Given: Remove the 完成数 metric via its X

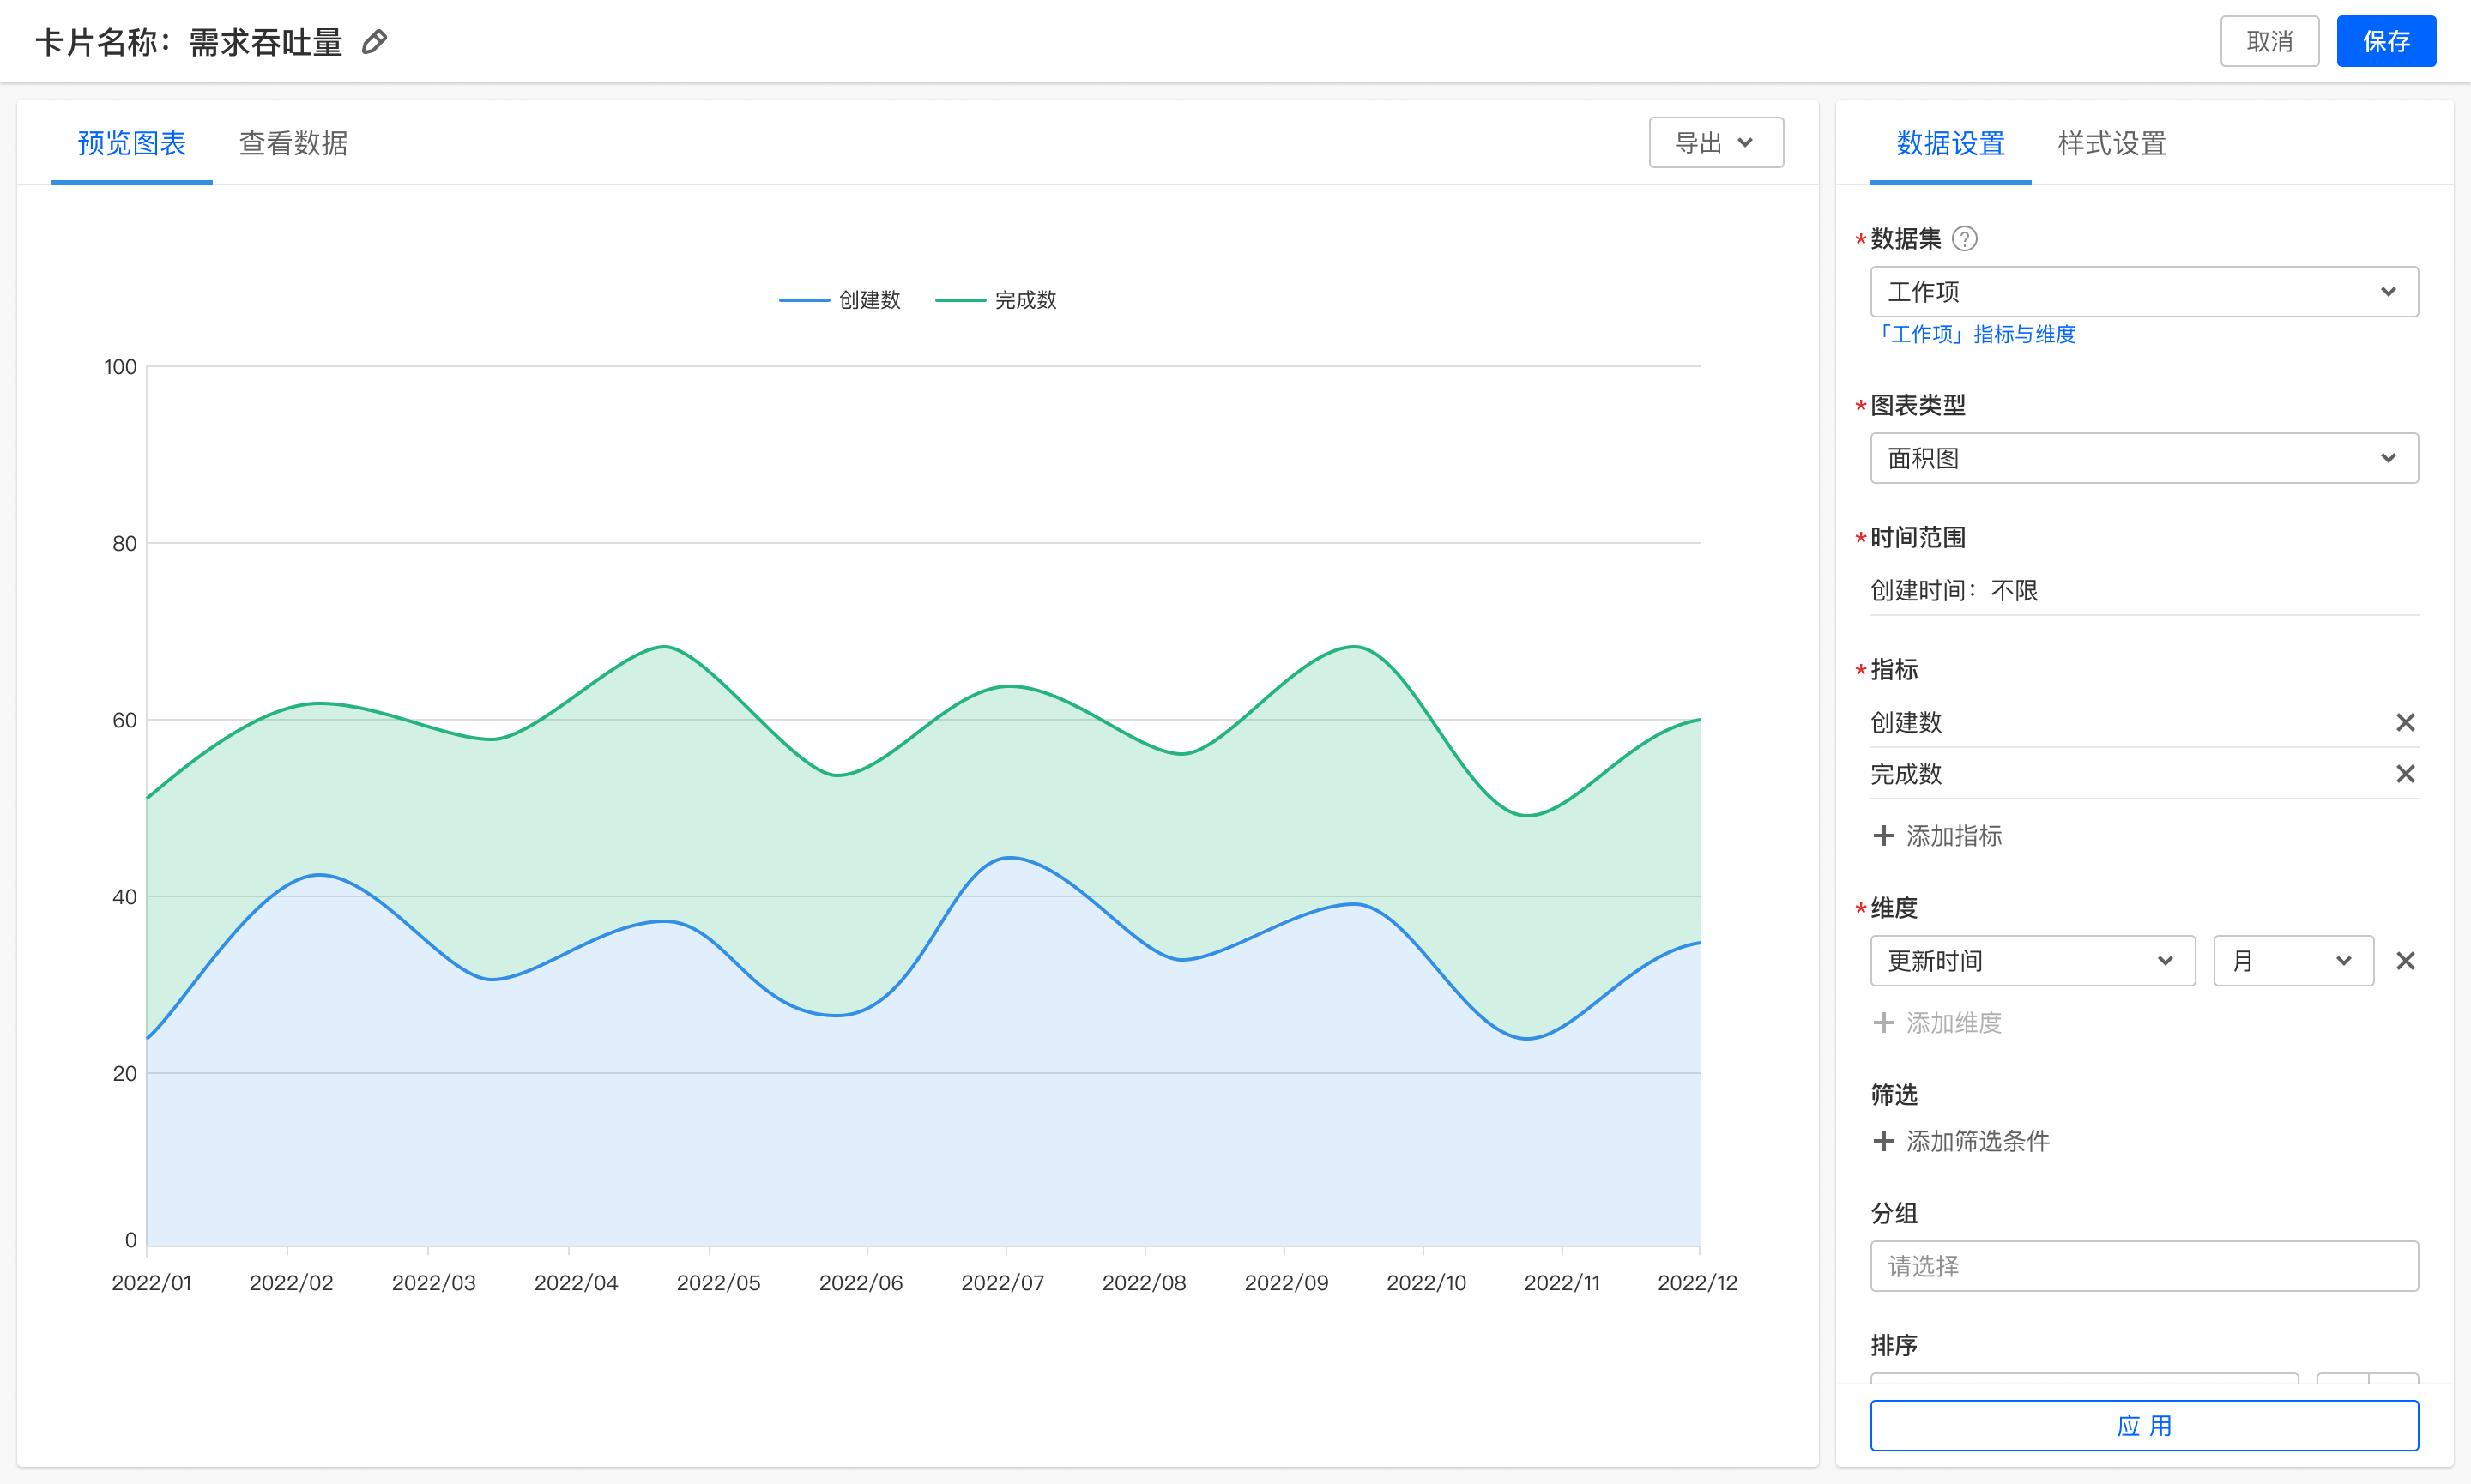Looking at the screenshot, I should pyautogui.click(x=2405, y=774).
